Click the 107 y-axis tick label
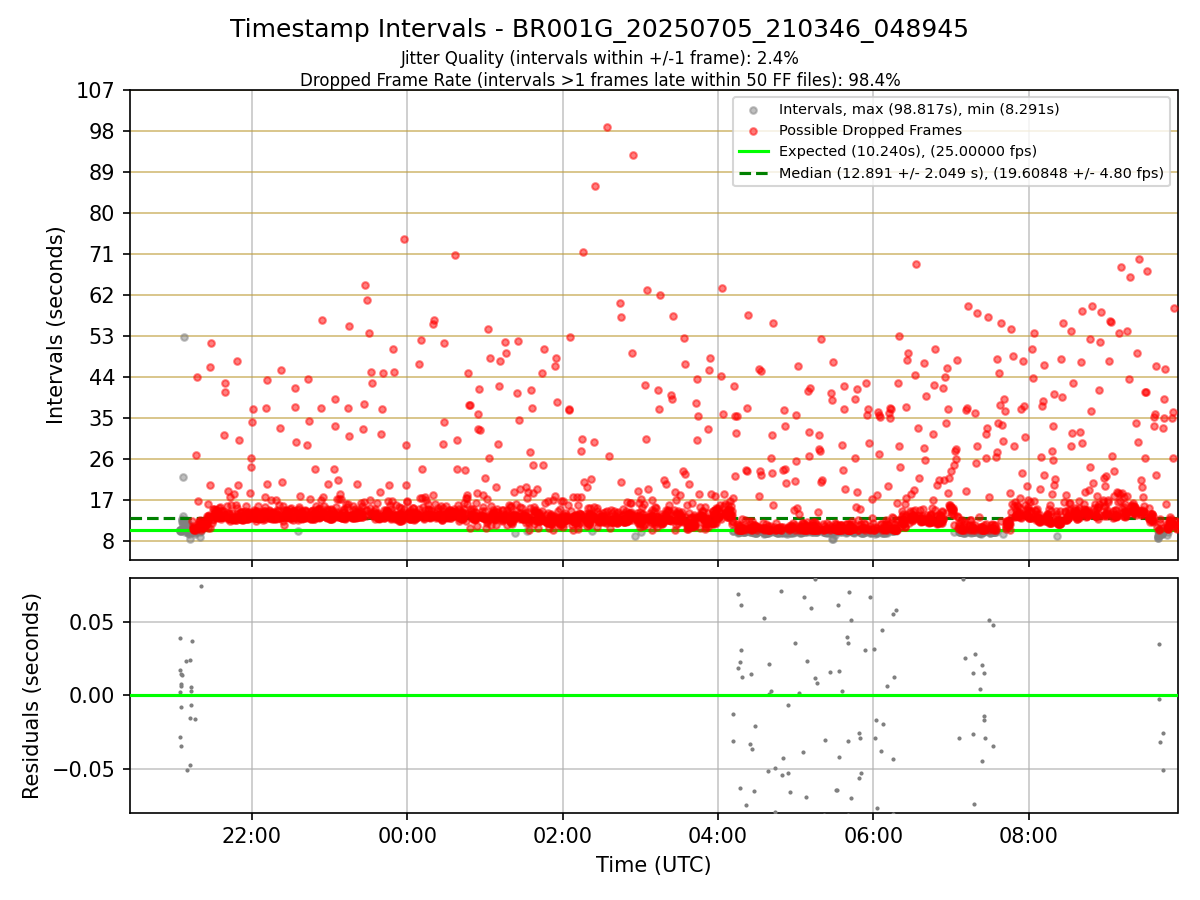The width and height of the screenshot is (1200, 900). coord(97,90)
